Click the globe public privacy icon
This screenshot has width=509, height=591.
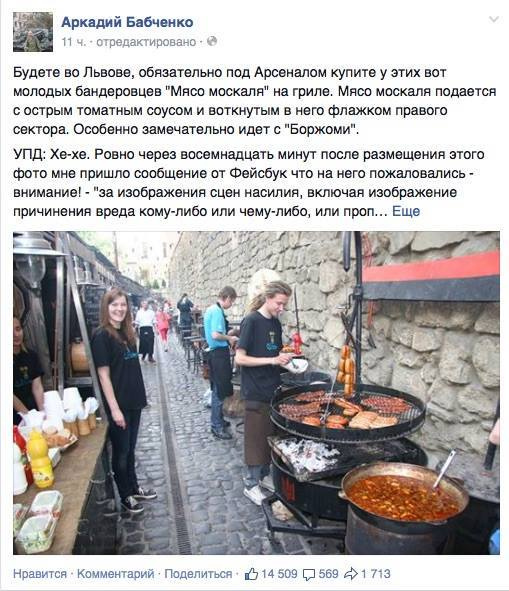(x=212, y=41)
